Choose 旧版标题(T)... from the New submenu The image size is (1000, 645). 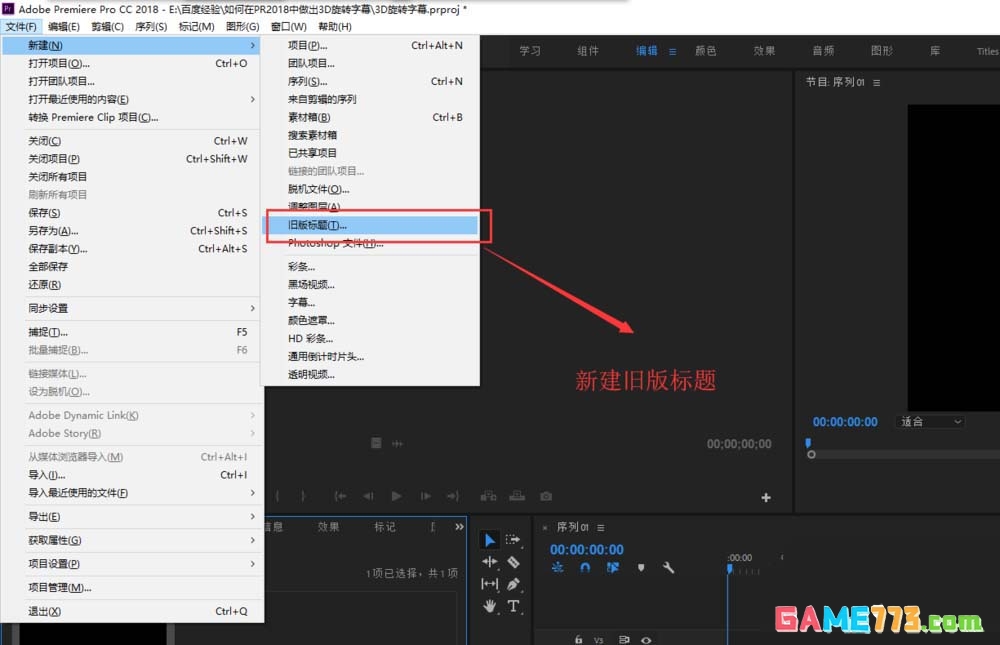[371, 225]
